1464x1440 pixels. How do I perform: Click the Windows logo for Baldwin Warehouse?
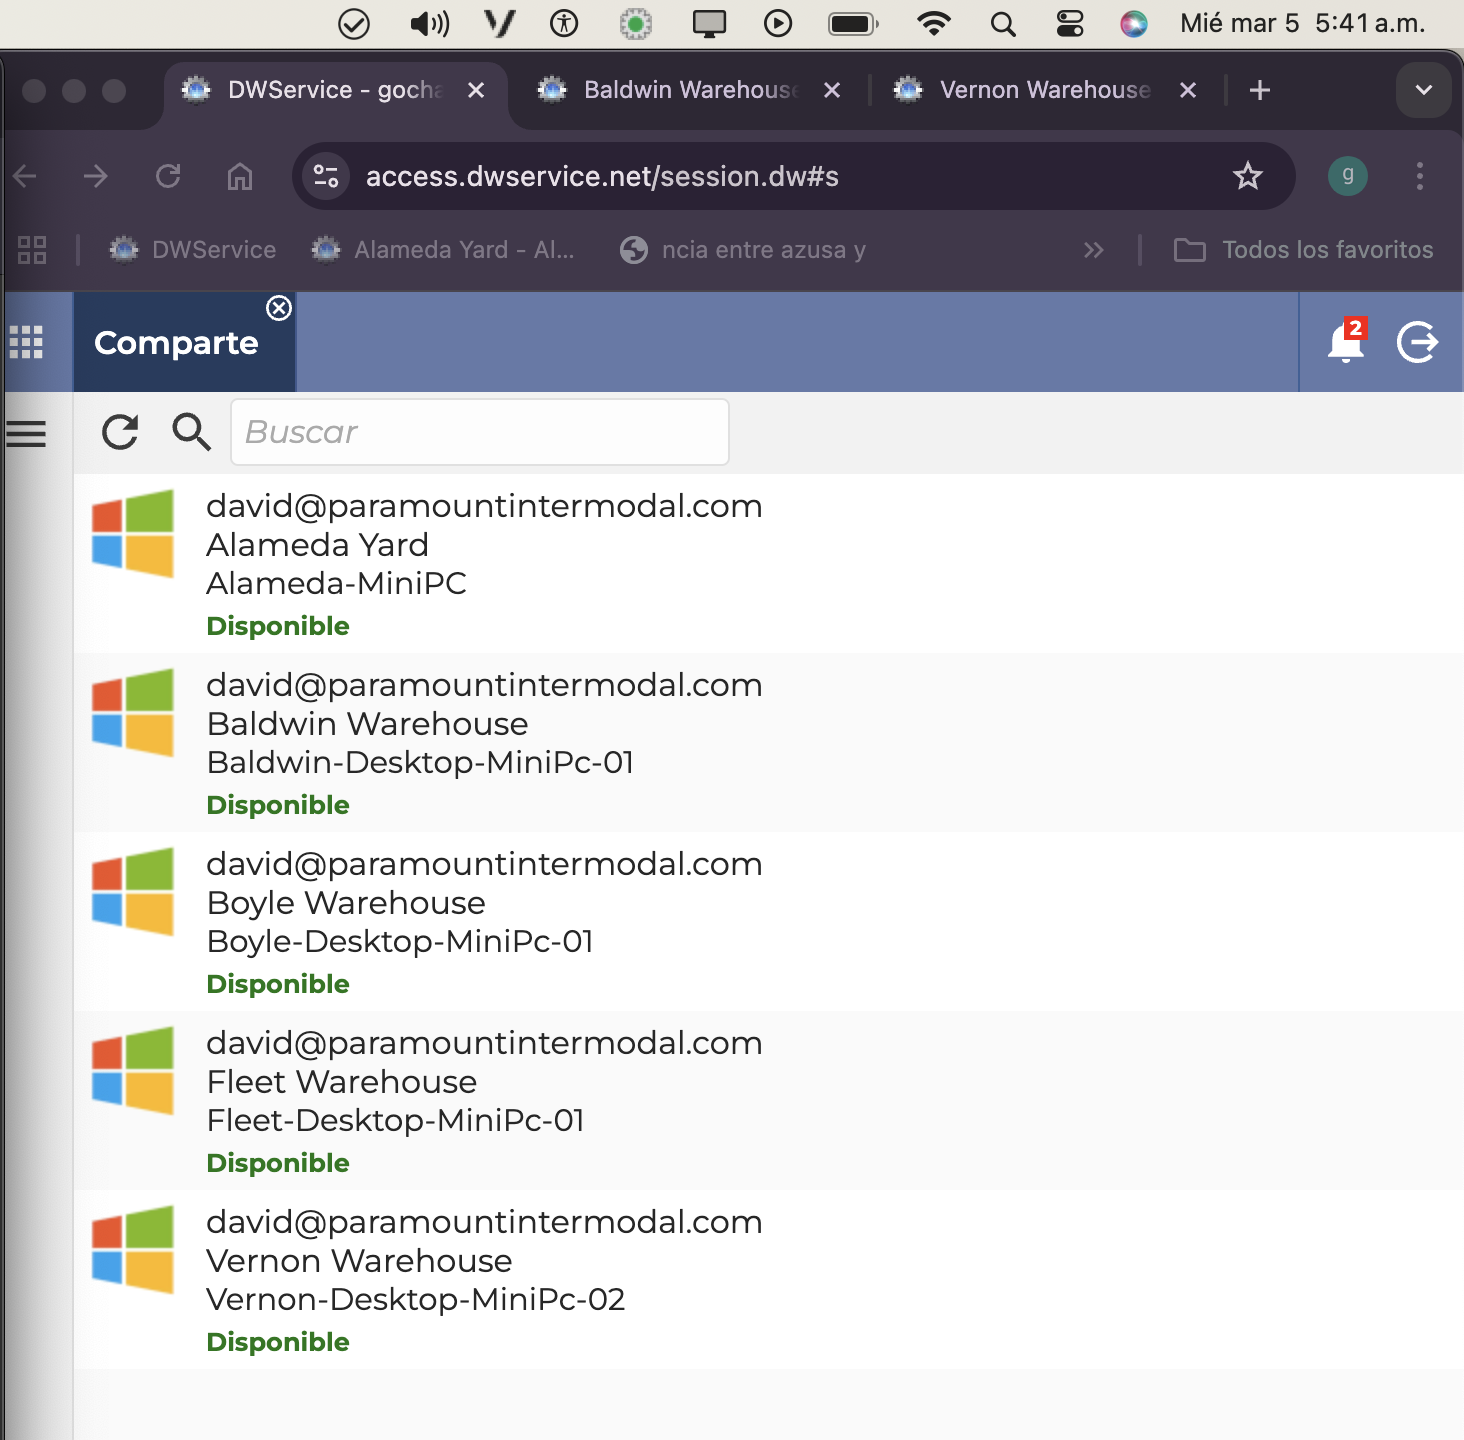pyautogui.click(x=133, y=712)
